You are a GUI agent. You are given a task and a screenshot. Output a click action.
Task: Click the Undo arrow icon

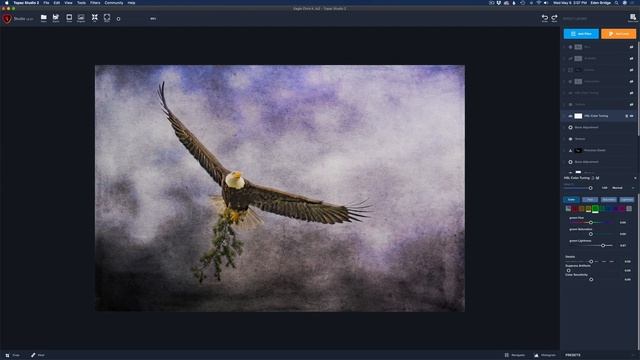[544, 18]
